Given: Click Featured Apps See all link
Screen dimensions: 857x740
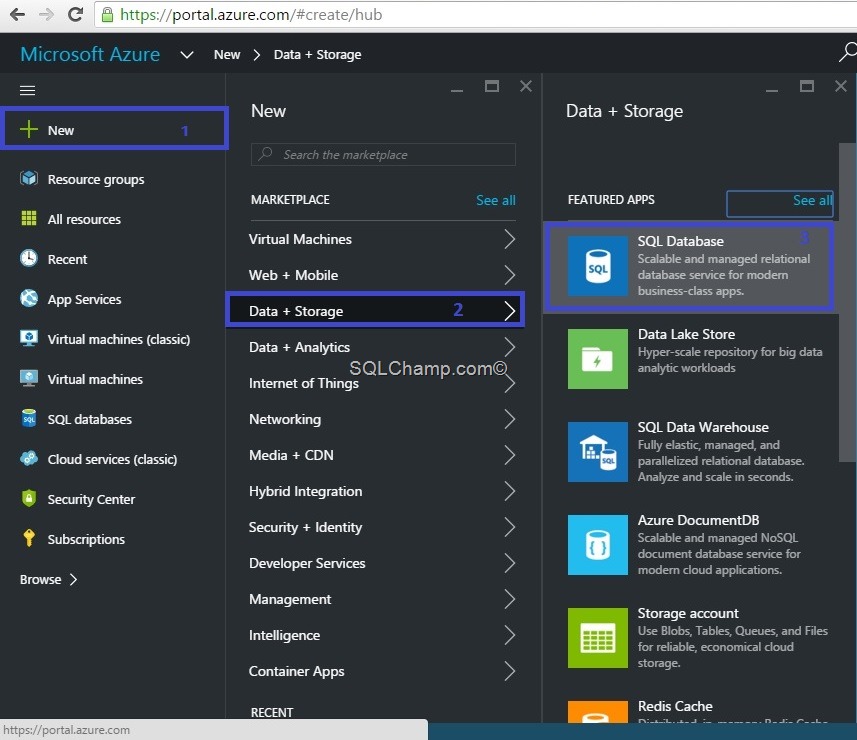Looking at the screenshot, I should (813, 200).
